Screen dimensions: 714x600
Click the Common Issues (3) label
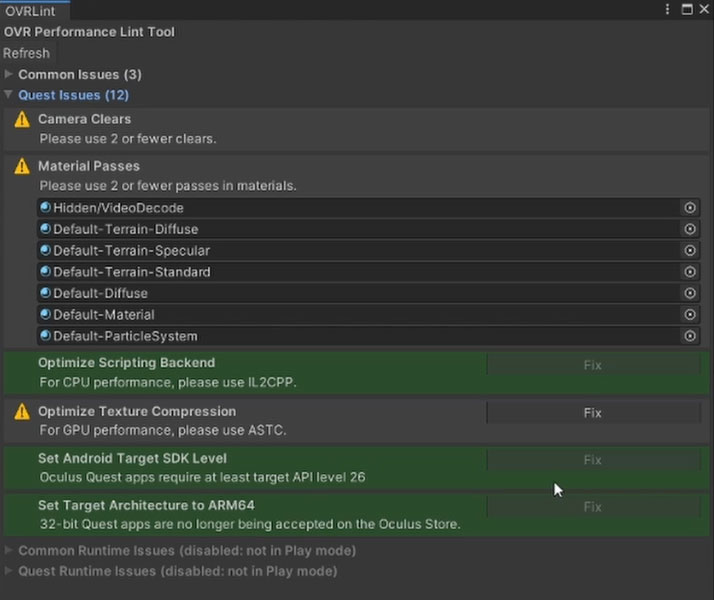pyautogui.click(x=80, y=75)
